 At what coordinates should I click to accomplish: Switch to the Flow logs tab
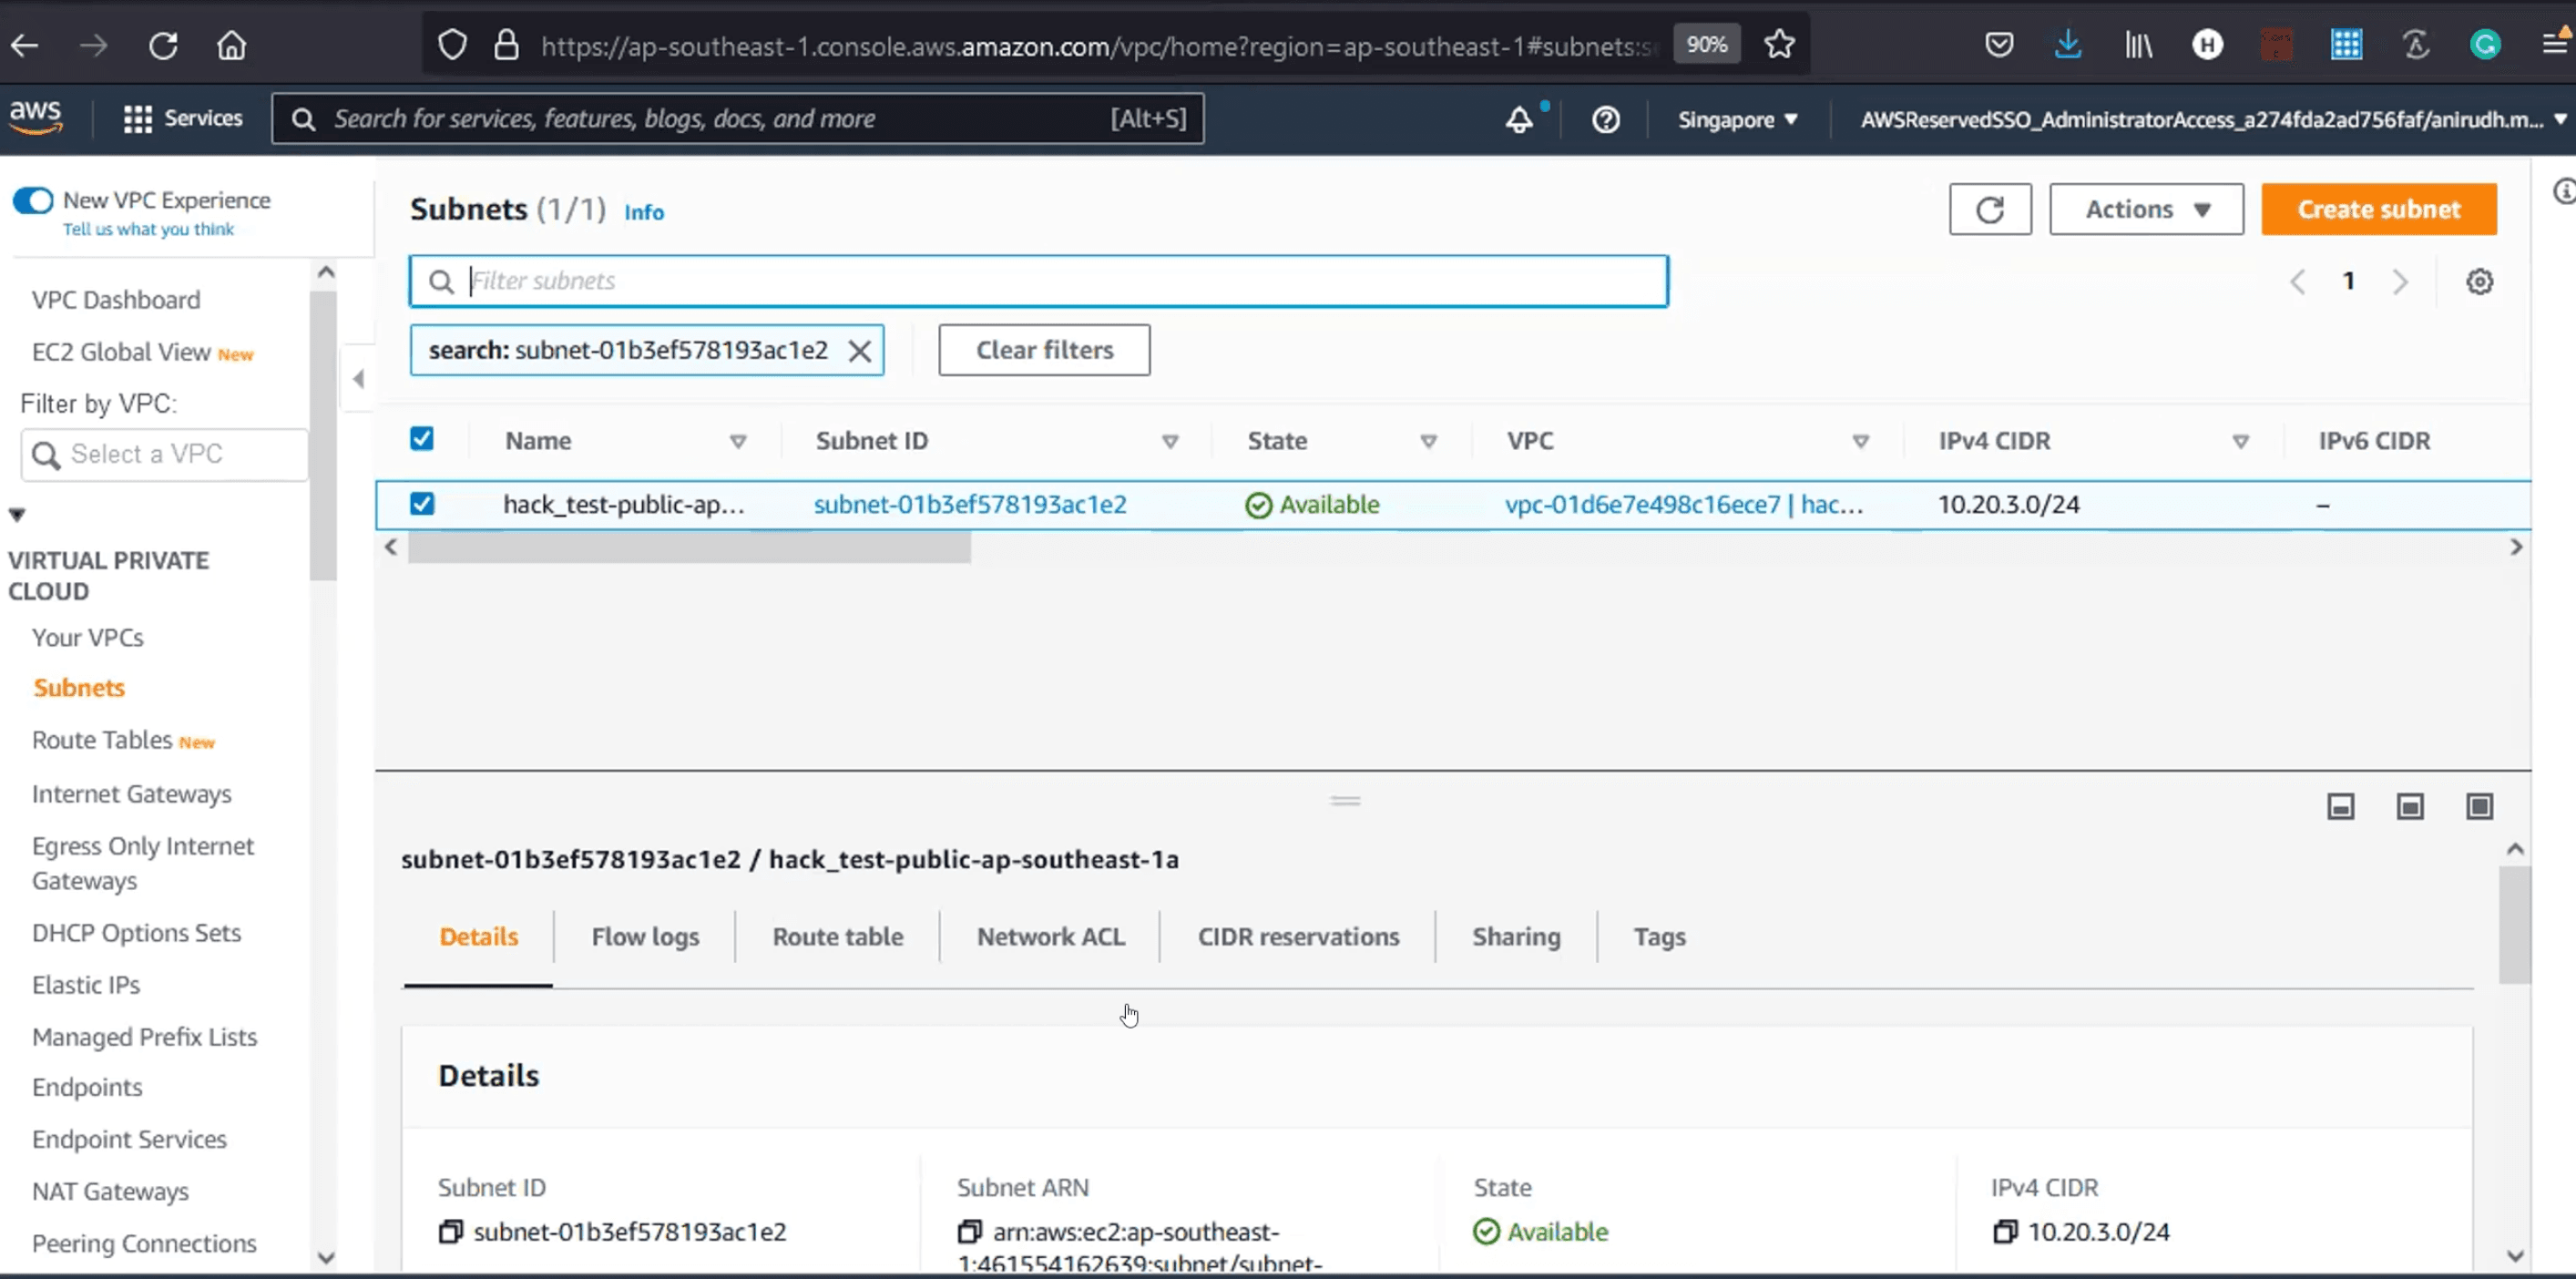click(x=645, y=936)
